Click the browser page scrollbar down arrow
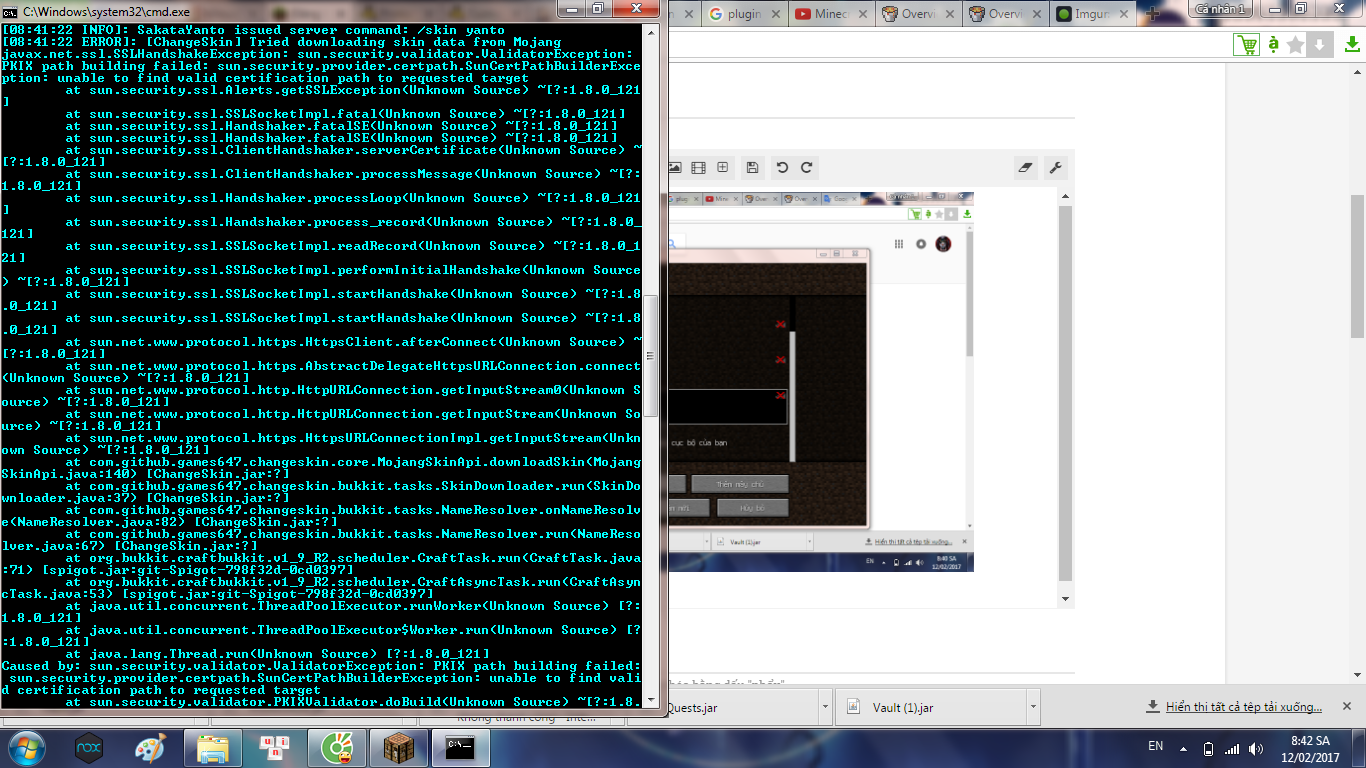This screenshot has width=1366, height=768. click(1357, 674)
